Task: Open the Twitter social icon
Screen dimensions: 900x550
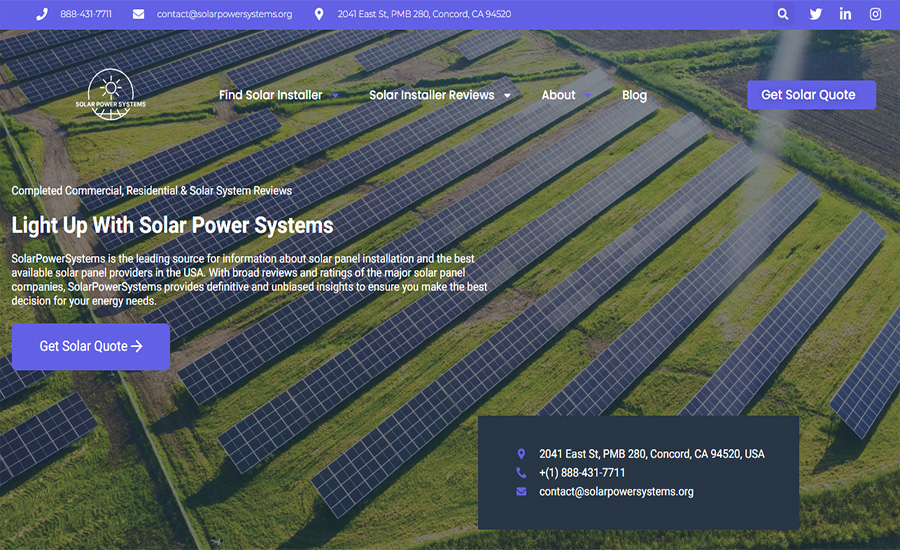Action: tap(815, 14)
